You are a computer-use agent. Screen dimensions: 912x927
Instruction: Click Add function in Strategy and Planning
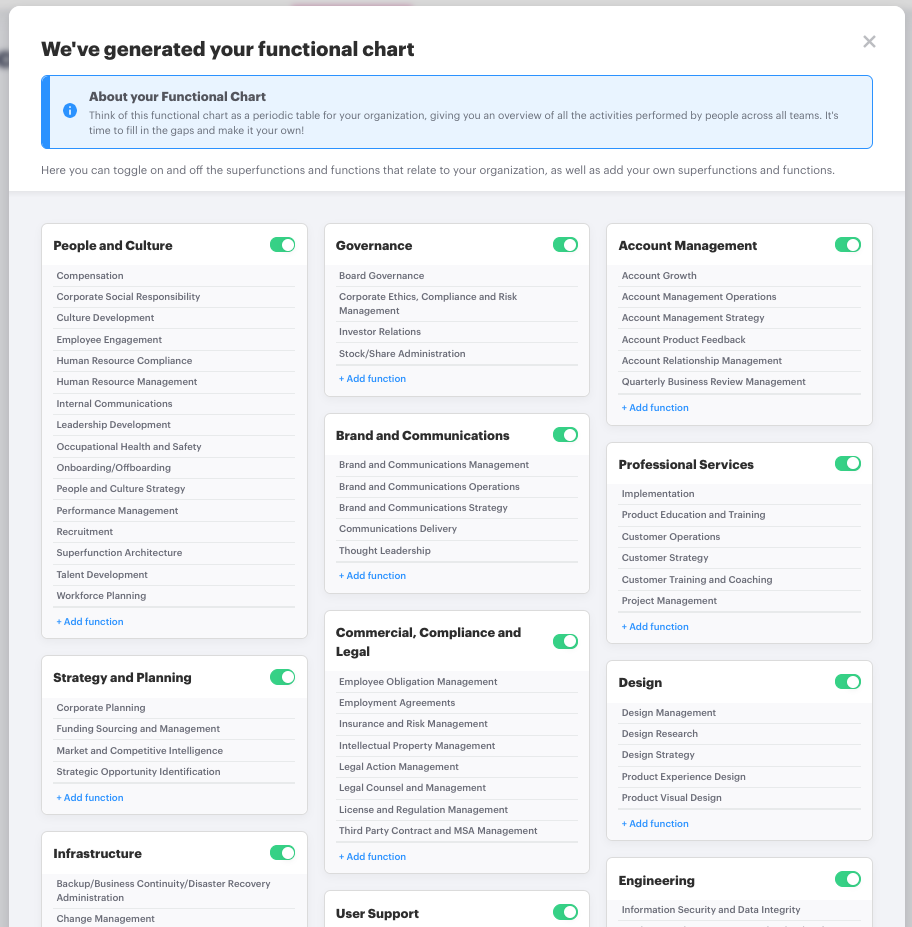89,797
